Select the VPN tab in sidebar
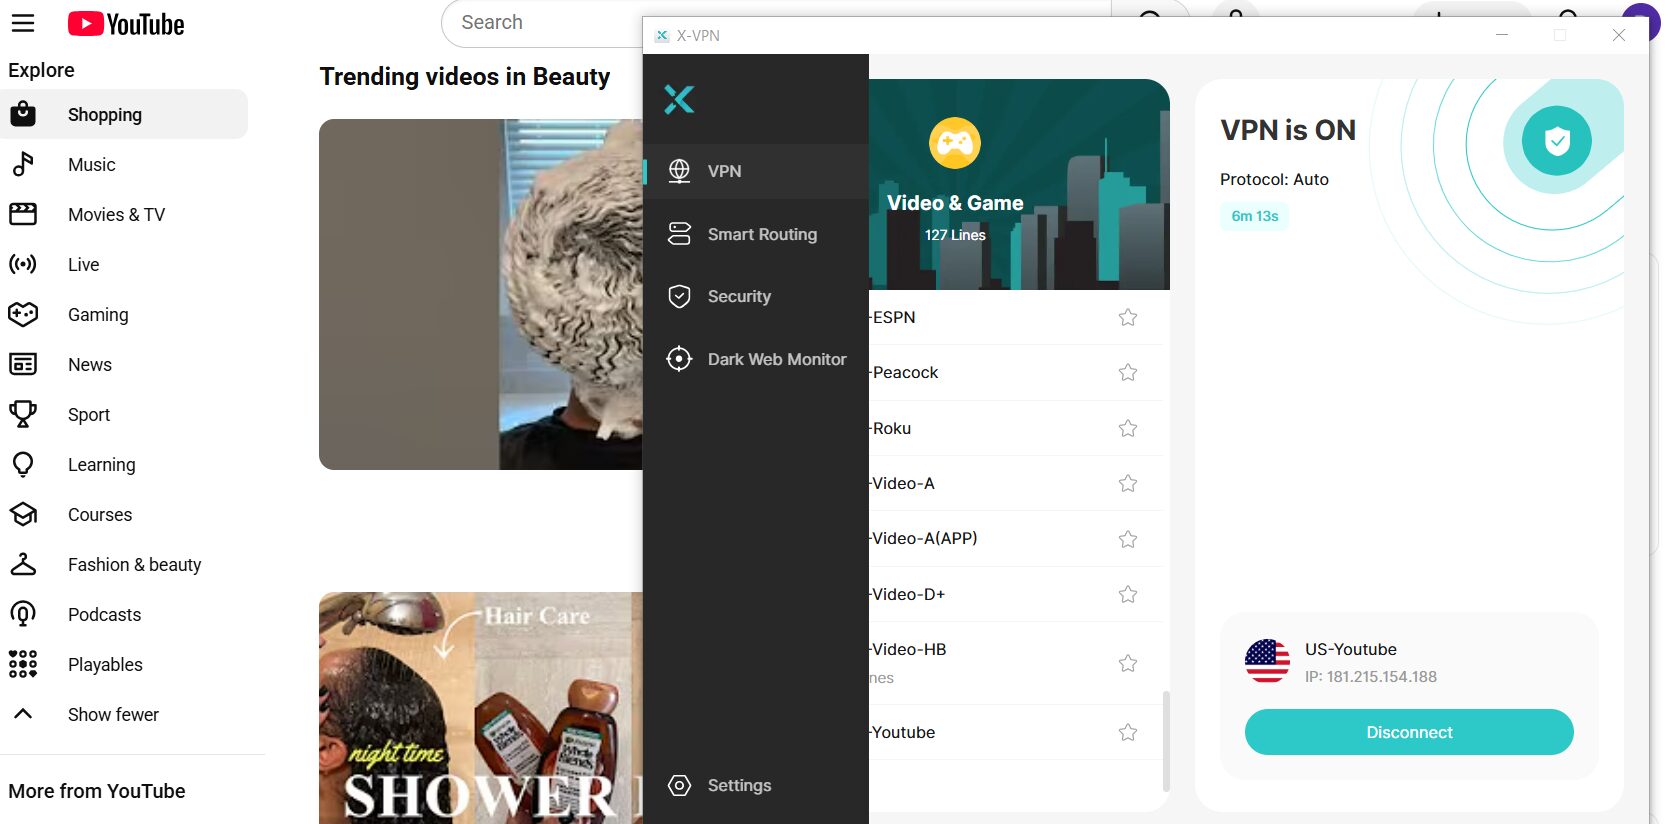 [x=724, y=172]
